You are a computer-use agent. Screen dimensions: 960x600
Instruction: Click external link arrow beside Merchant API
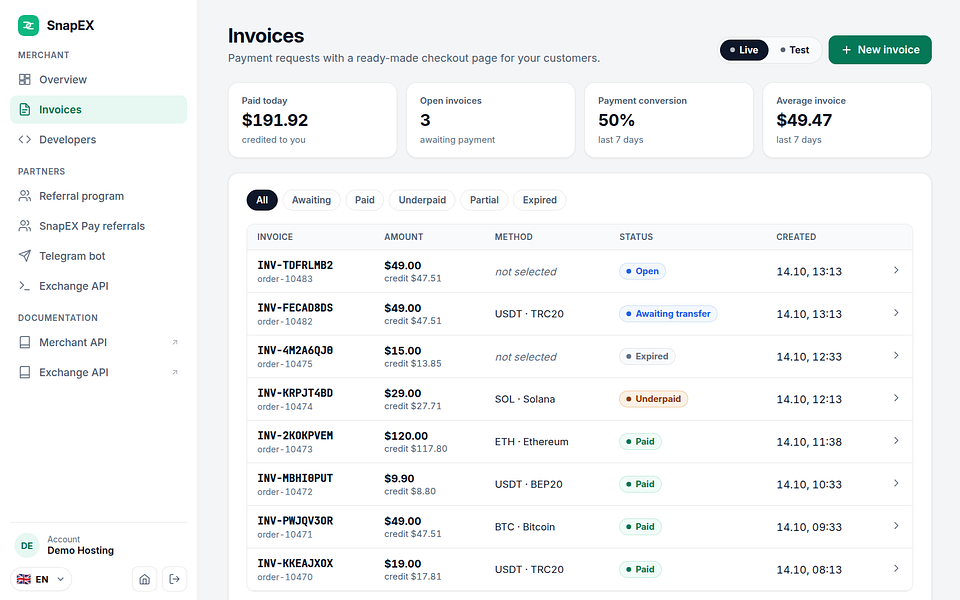pos(174,342)
